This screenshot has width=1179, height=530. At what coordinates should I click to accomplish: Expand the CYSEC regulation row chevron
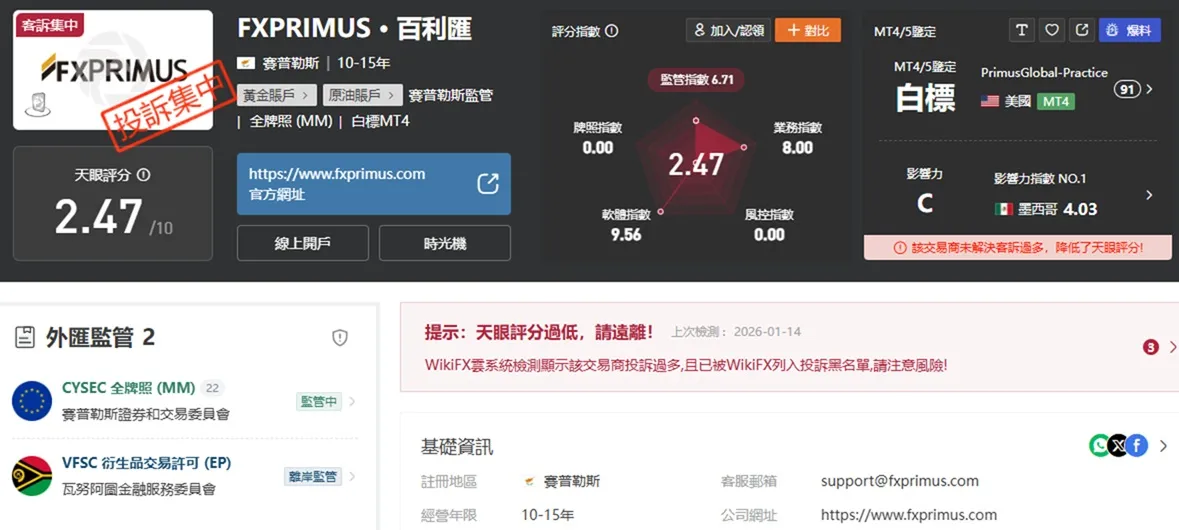[352, 401]
